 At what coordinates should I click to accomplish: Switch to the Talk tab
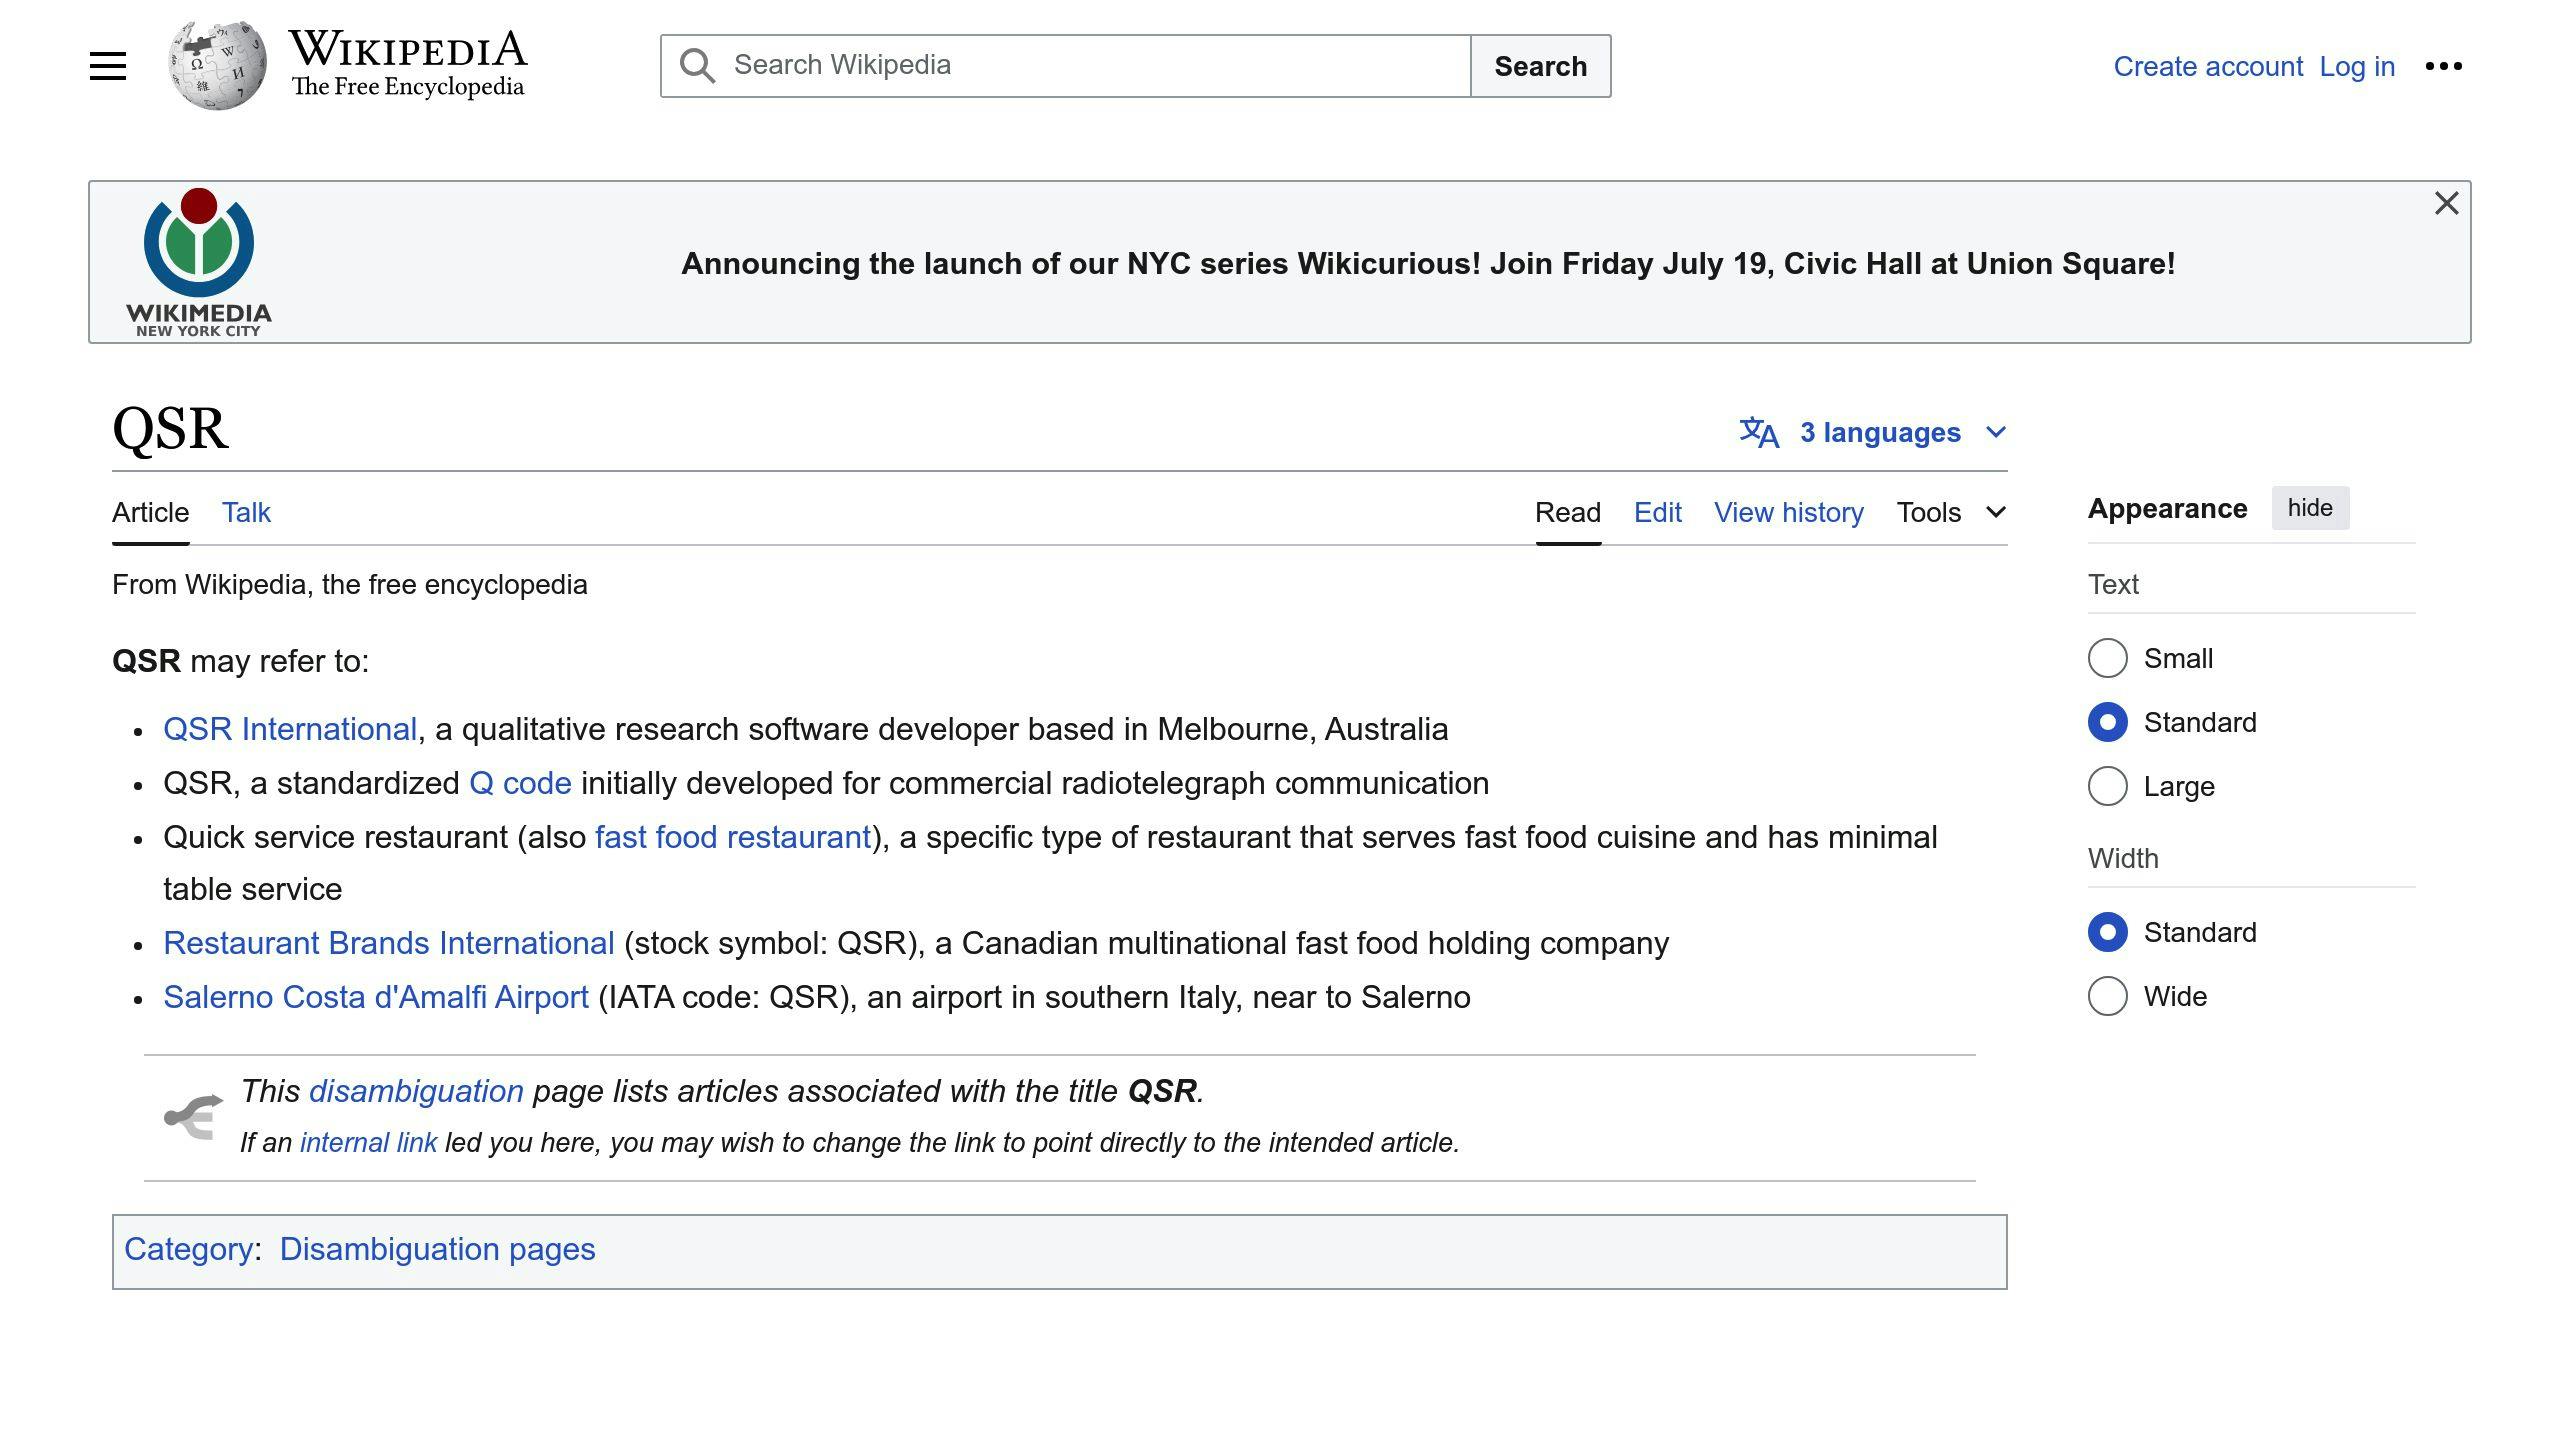click(x=246, y=512)
